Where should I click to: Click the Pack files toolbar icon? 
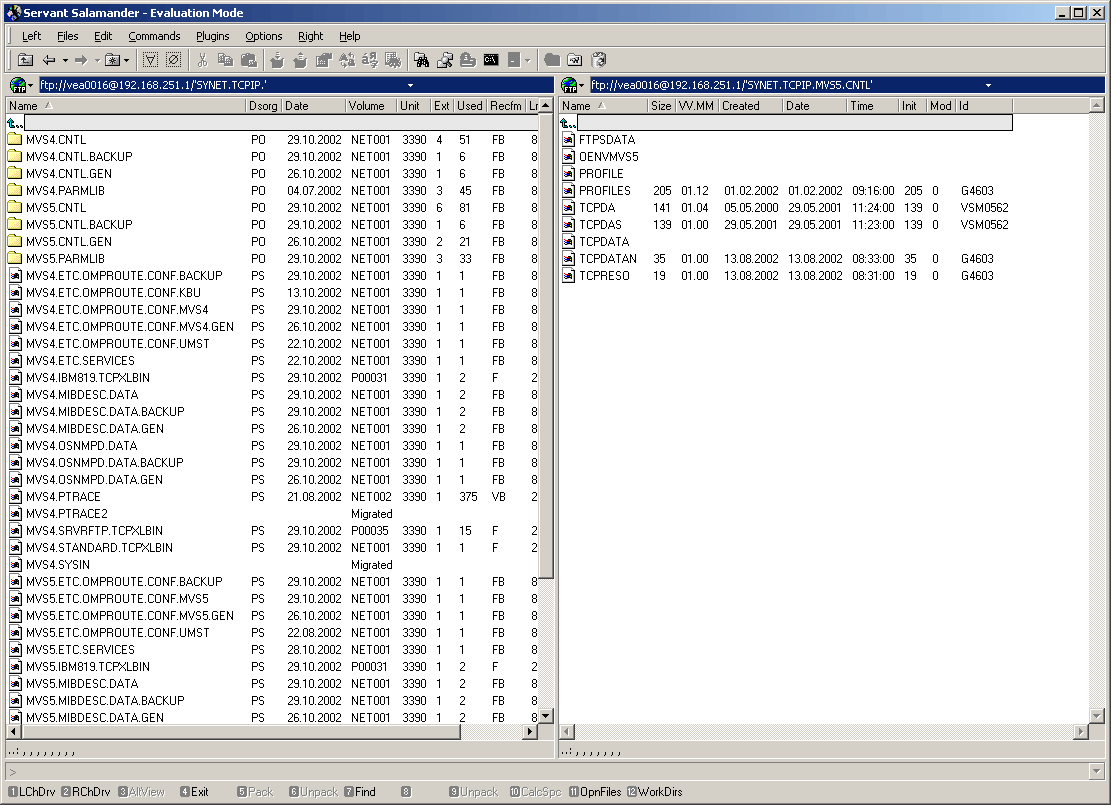(x=277, y=60)
